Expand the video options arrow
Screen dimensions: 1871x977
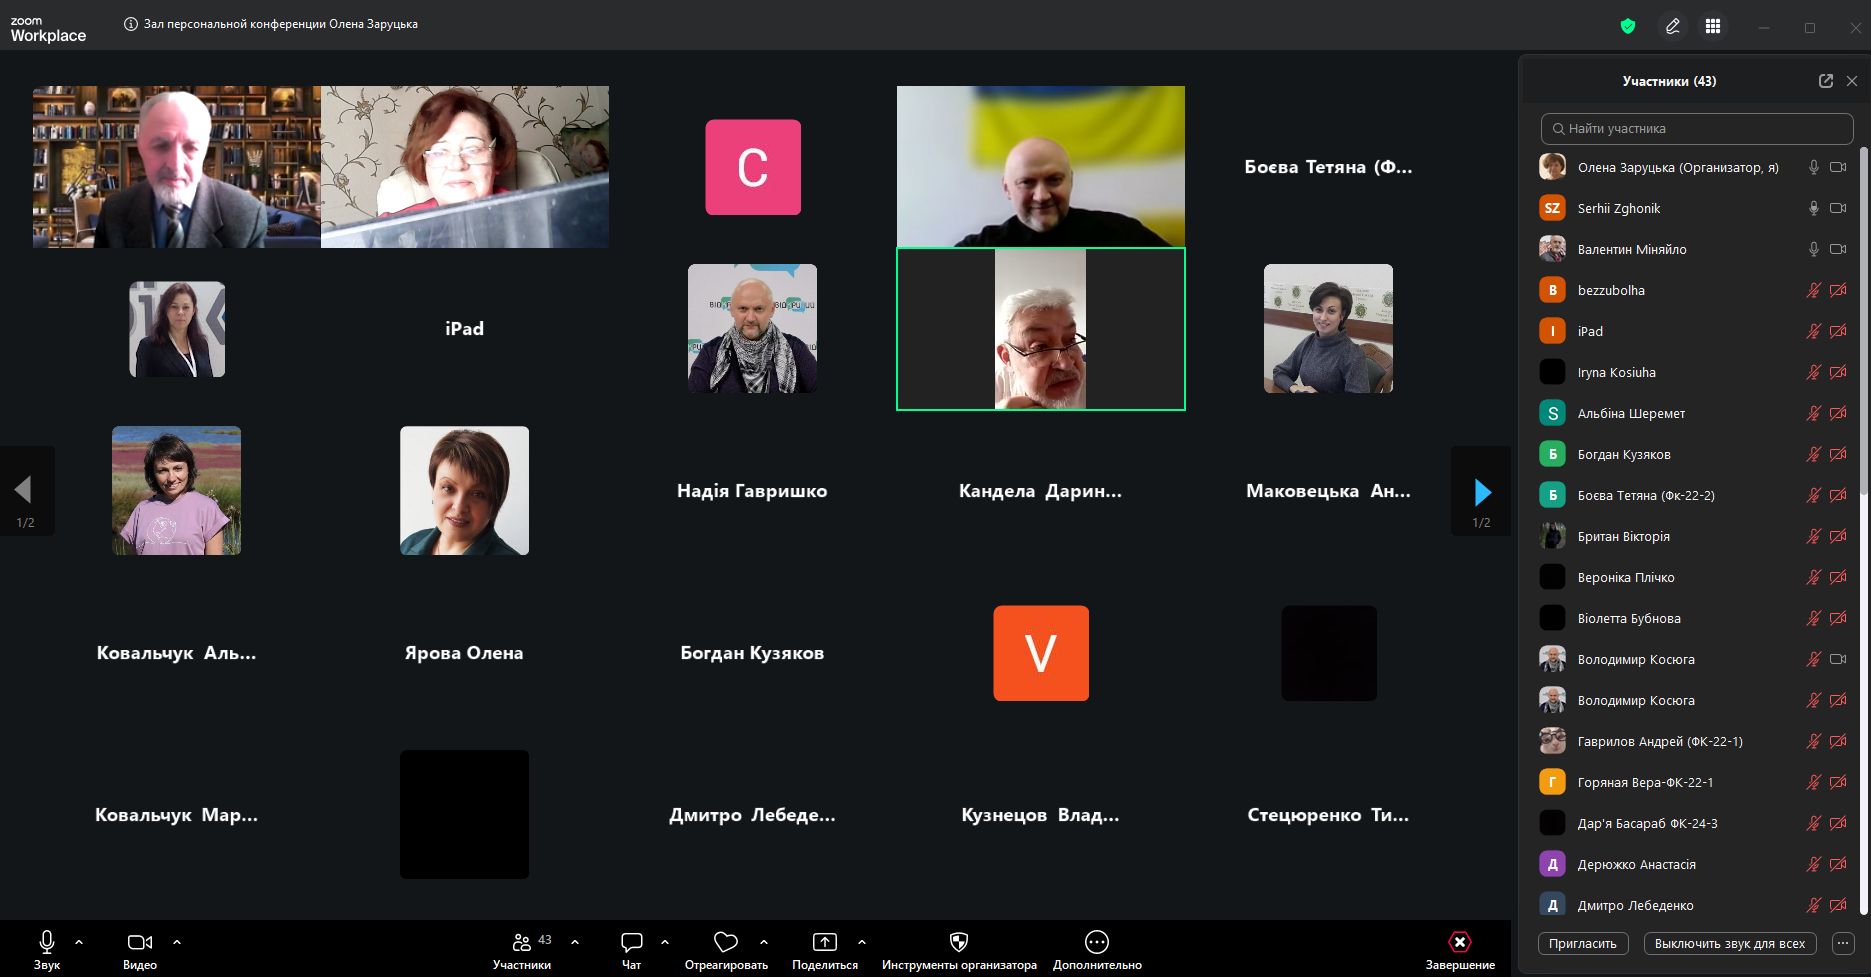coord(177,942)
